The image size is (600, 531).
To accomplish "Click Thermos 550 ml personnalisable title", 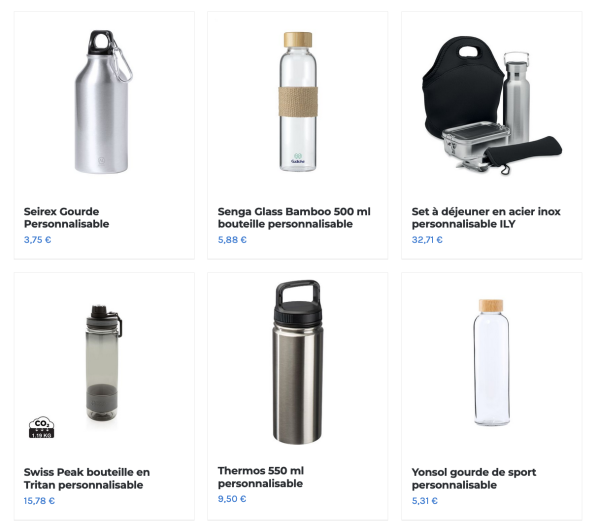I will (261, 477).
